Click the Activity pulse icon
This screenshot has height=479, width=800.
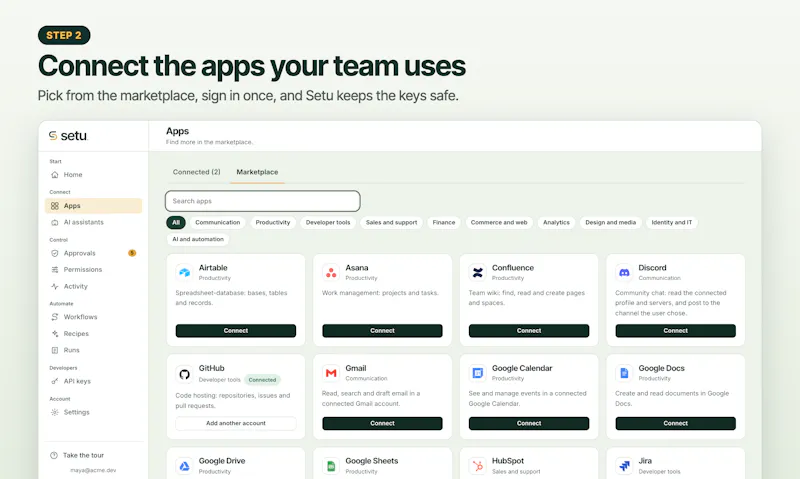coord(55,286)
